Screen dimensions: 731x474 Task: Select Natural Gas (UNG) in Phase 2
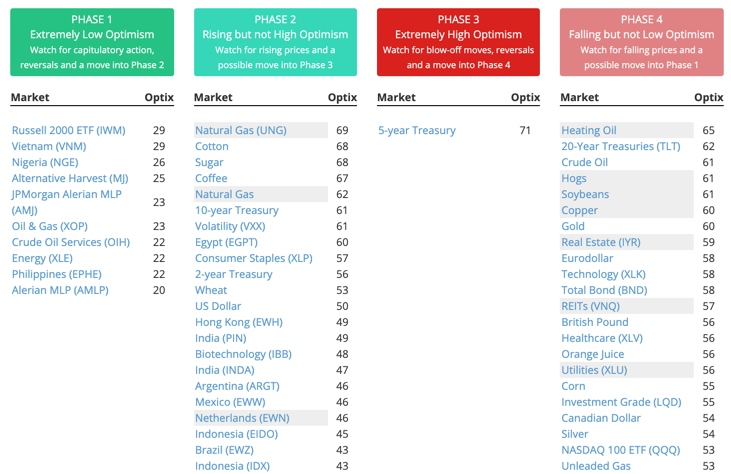240,130
